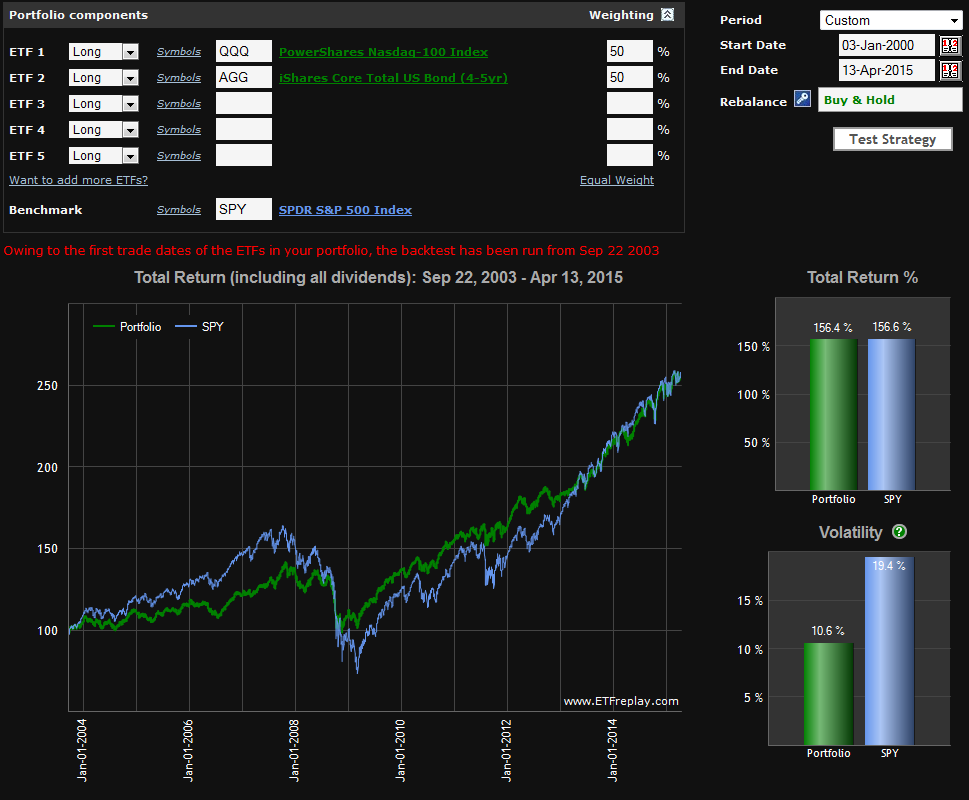Click the SPDR S&P 500 Index link
This screenshot has height=800, width=969.
tap(345, 210)
